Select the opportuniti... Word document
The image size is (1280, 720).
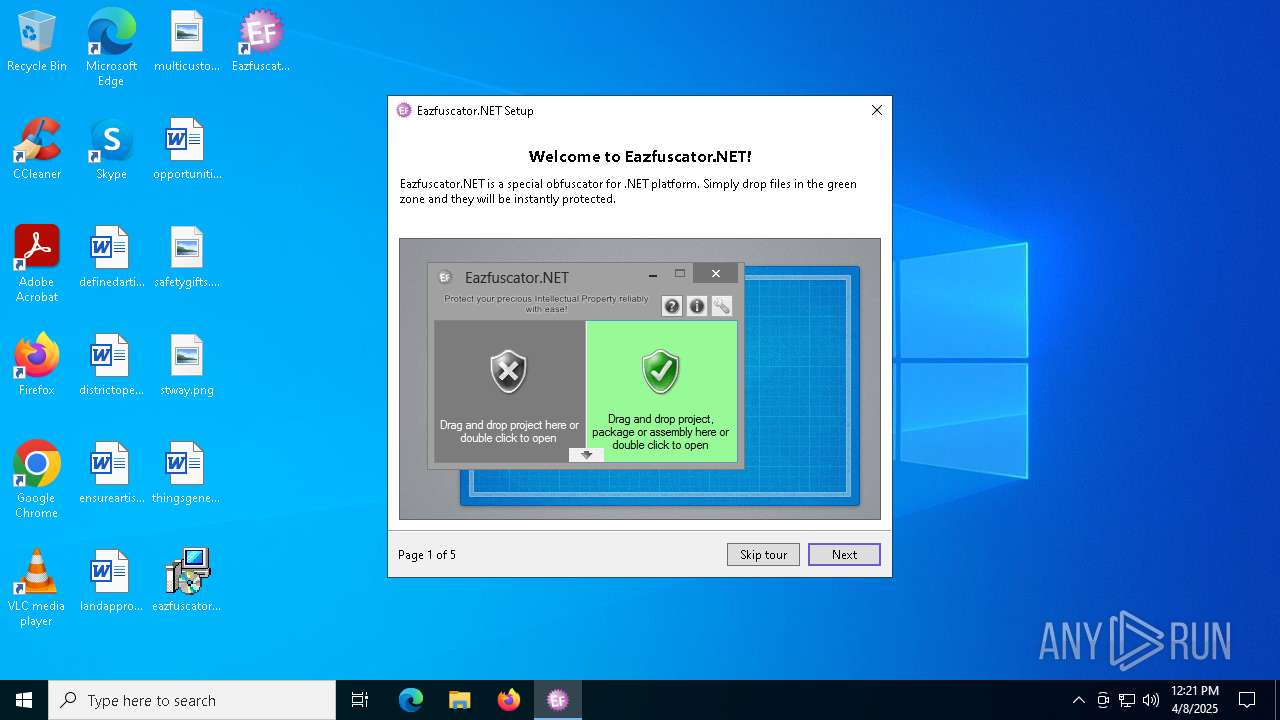186,150
